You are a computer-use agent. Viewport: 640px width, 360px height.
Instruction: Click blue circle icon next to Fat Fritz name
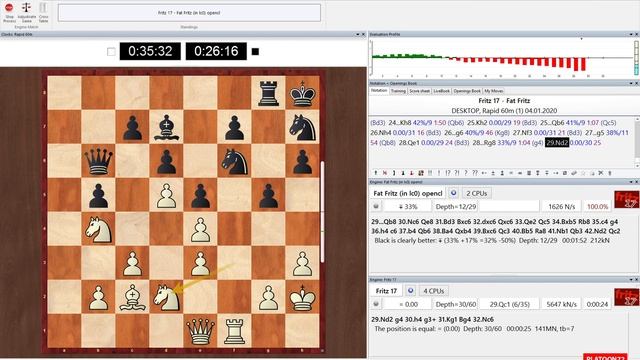coord(453,193)
